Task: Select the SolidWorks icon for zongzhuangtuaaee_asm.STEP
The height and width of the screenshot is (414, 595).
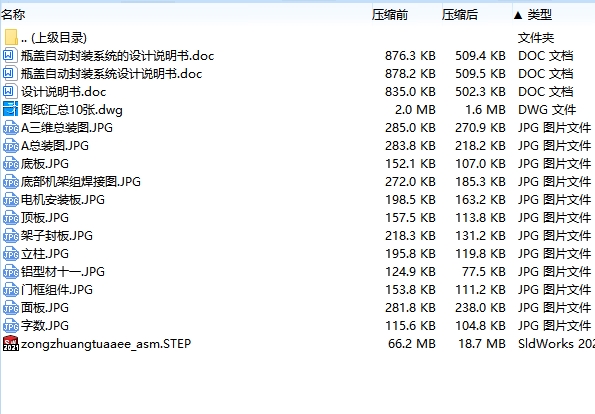Action: [10, 344]
